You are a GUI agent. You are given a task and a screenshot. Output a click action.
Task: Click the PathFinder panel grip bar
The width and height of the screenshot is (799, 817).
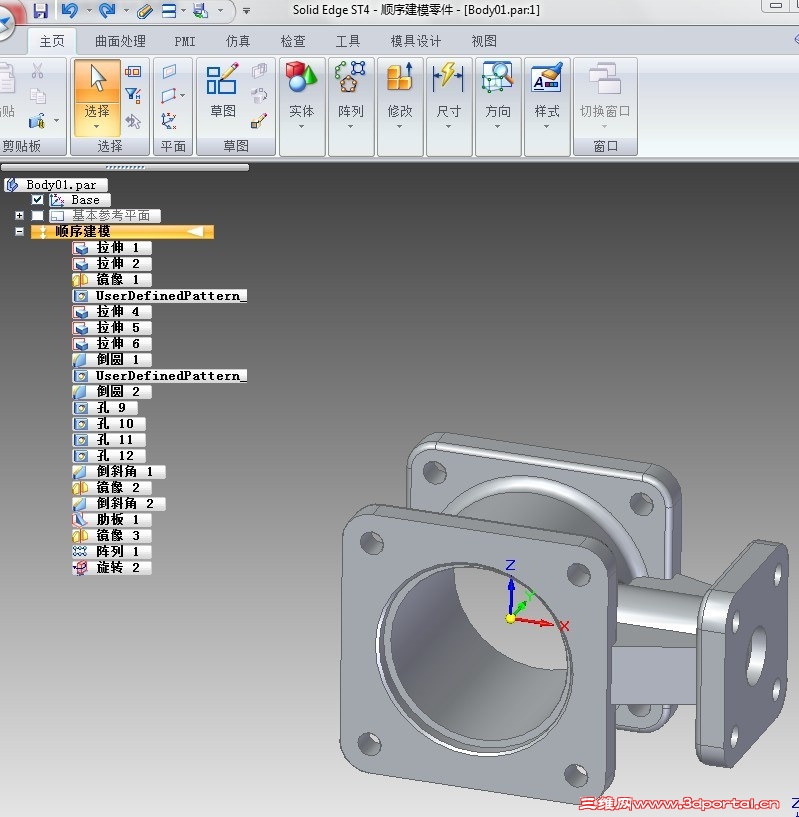click(125, 167)
